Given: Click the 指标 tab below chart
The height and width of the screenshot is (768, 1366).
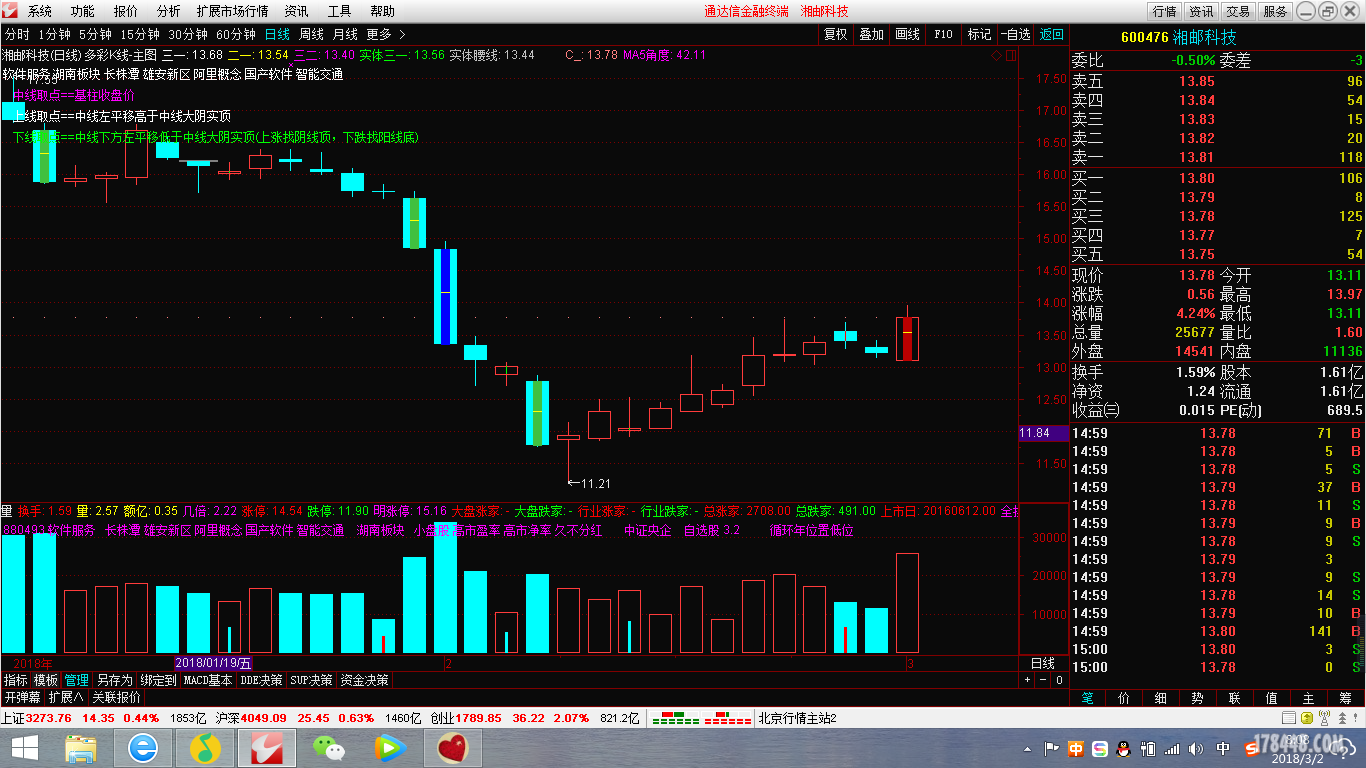Looking at the screenshot, I should 16,680.
